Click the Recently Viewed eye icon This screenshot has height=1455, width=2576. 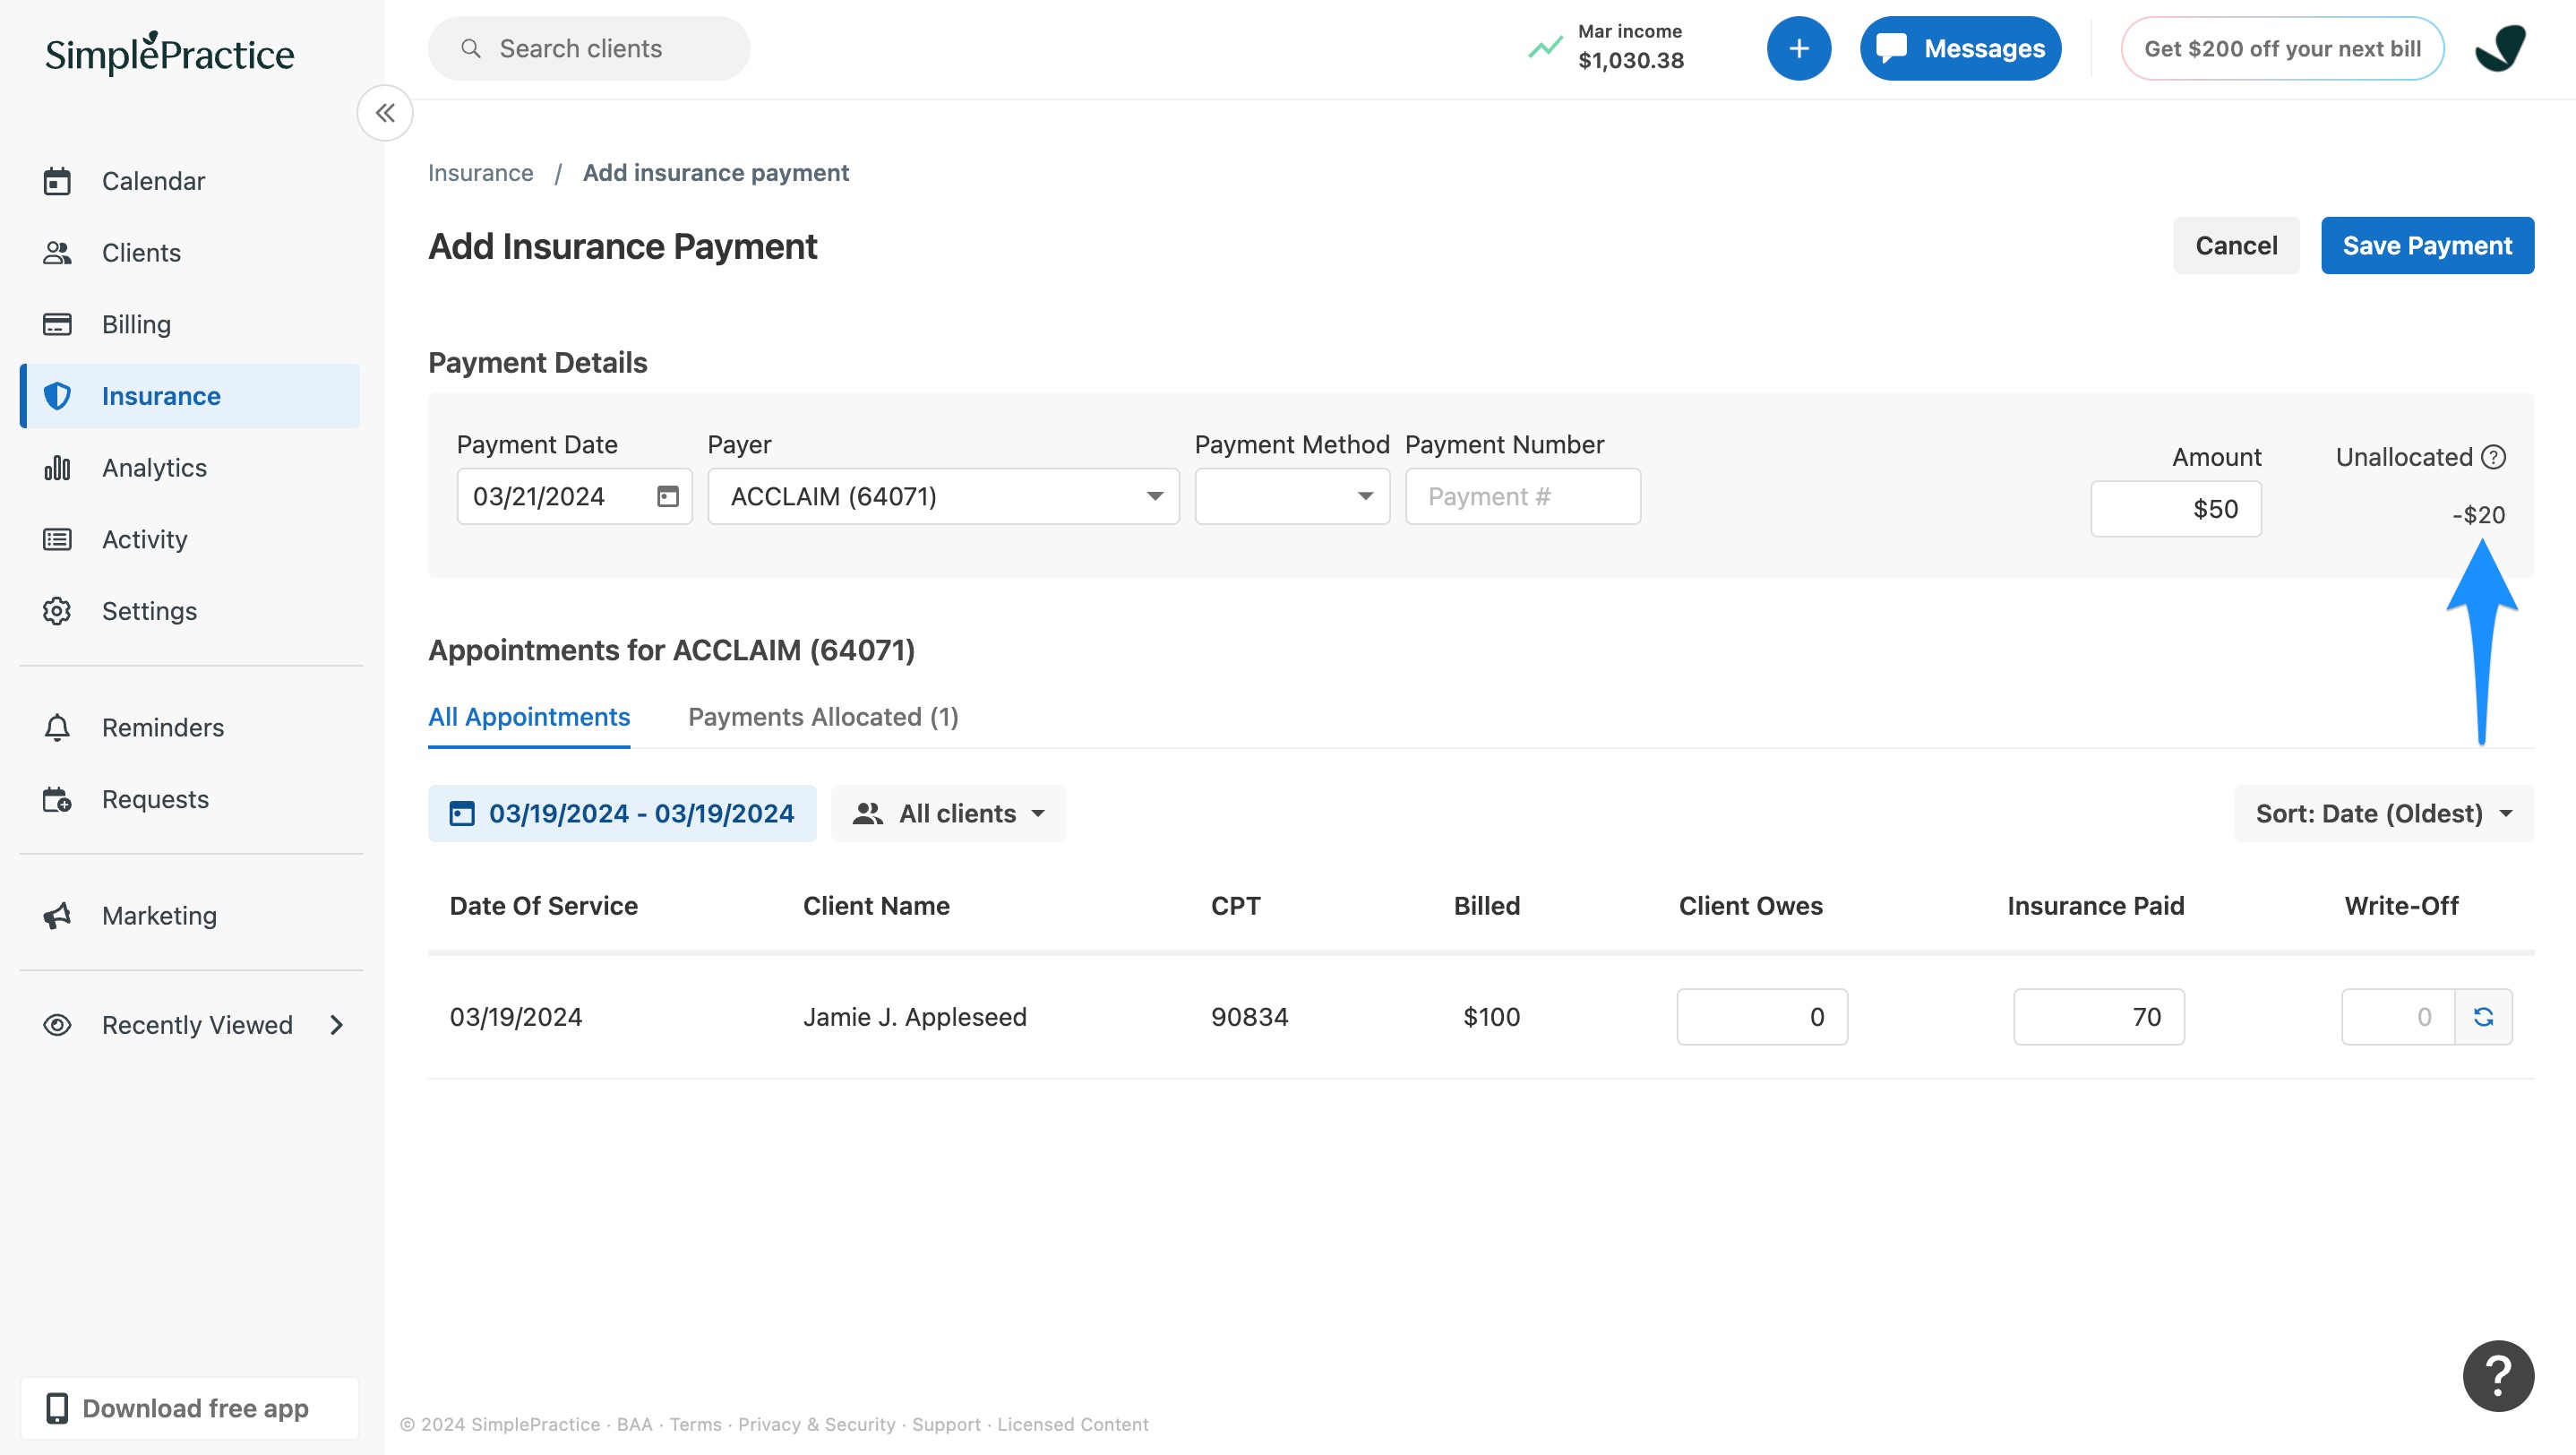(57, 1025)
